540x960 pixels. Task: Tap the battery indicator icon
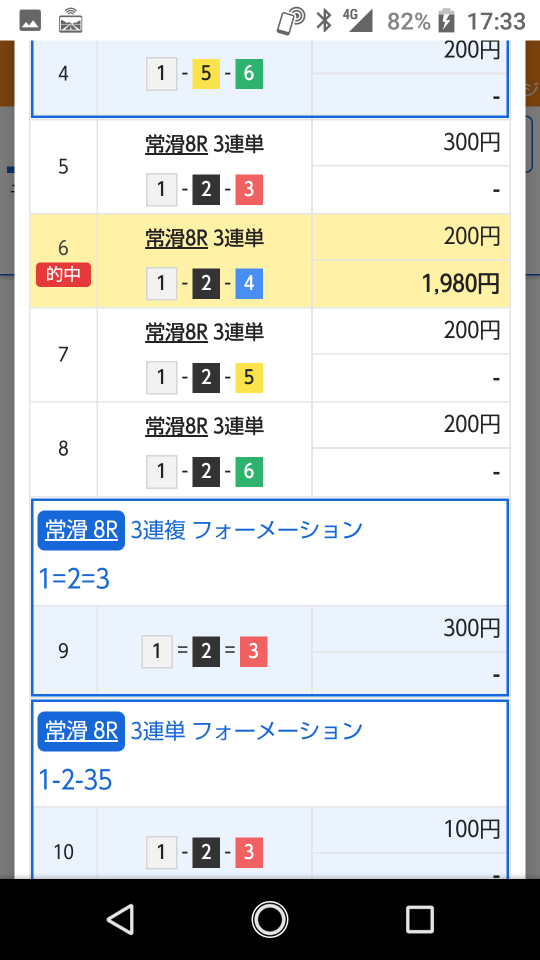[x=447, y=21]
